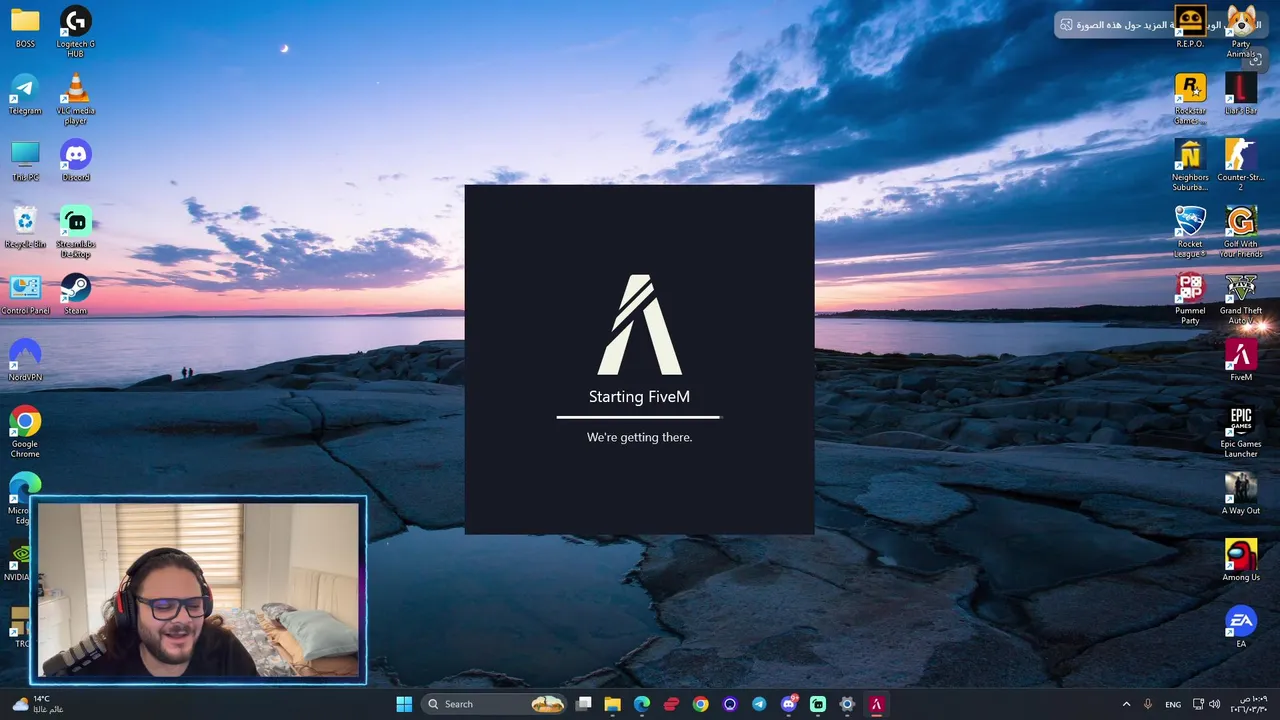This screenshot has width=1280, height=720.
Task: Open Control Panel desktop icon
Action: point(25,294)
